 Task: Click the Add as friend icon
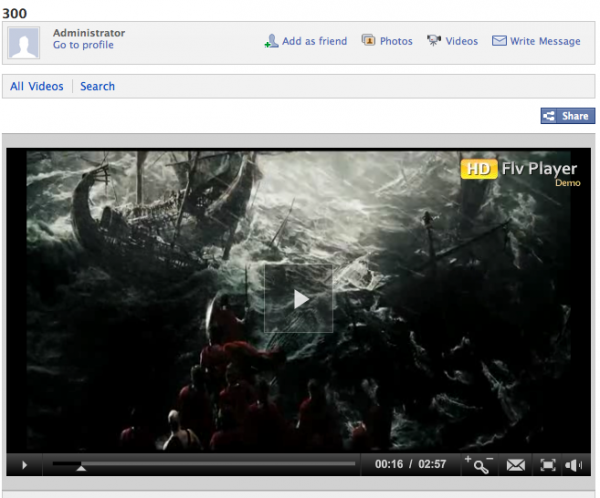(x=271, y=41)
